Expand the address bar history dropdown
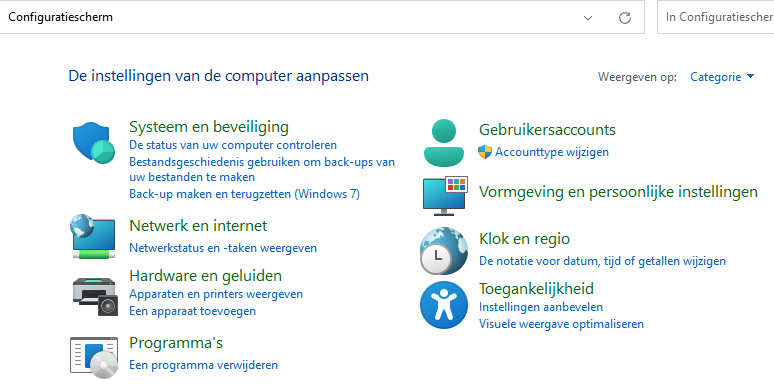This screenshot has height=389, width=774. click(587, 18)
